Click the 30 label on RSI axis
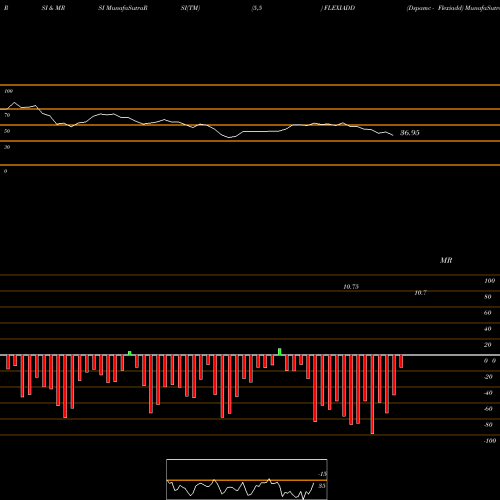 [x=7, y=147]
